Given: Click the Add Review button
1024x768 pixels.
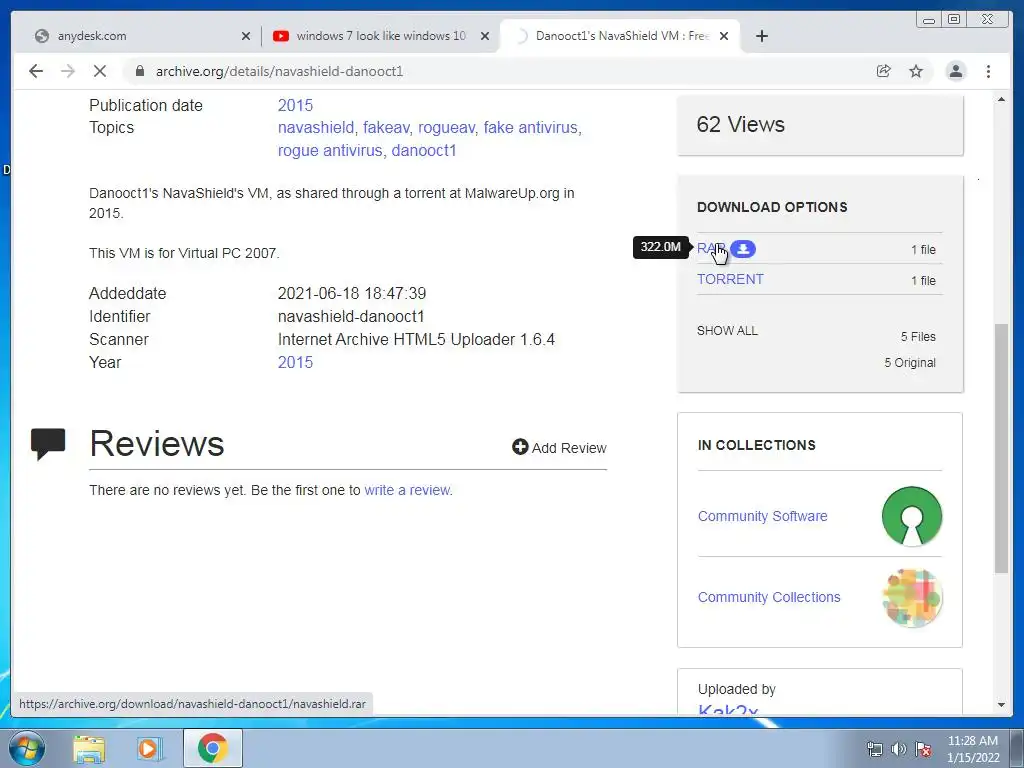Looking at the screenshot, I should pos(560,447).
